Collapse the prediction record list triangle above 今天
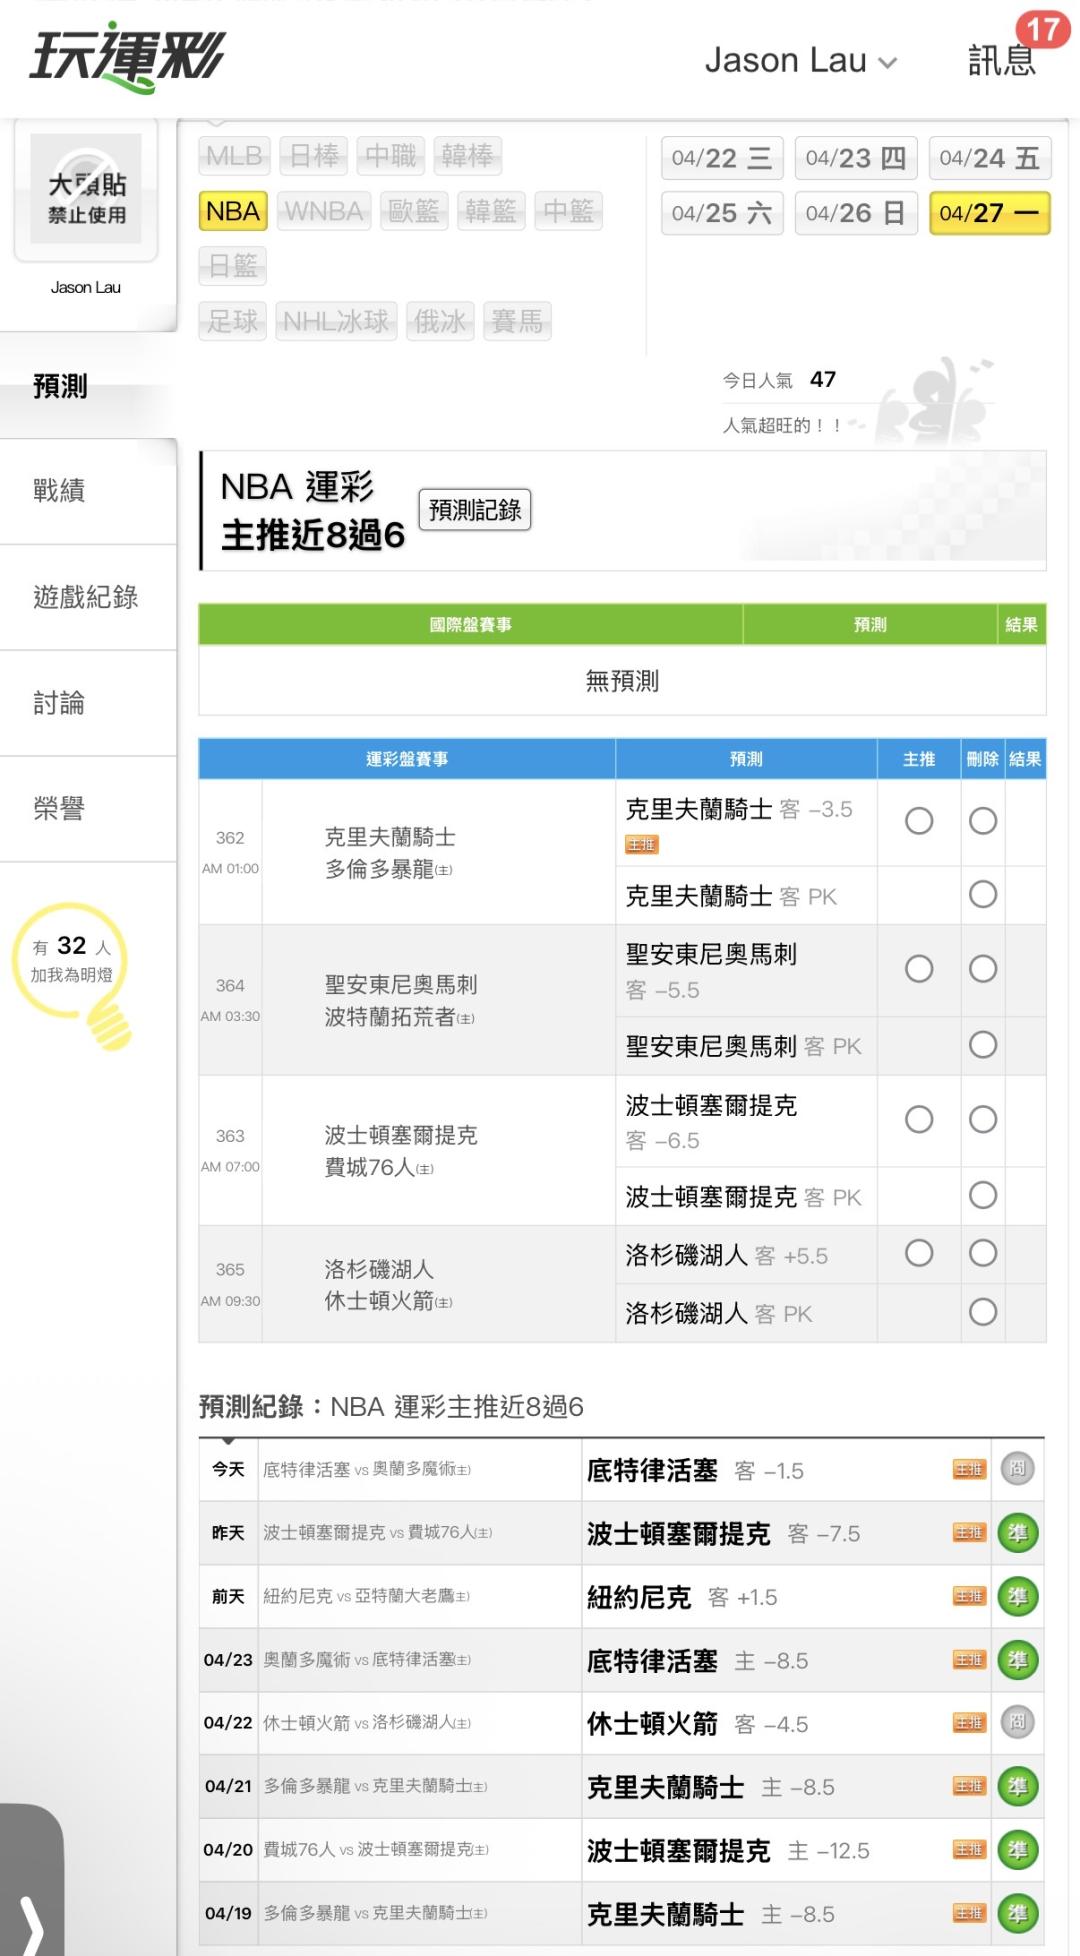Viewport: 1080px width, 1956px height. (x=229, y=1441)
